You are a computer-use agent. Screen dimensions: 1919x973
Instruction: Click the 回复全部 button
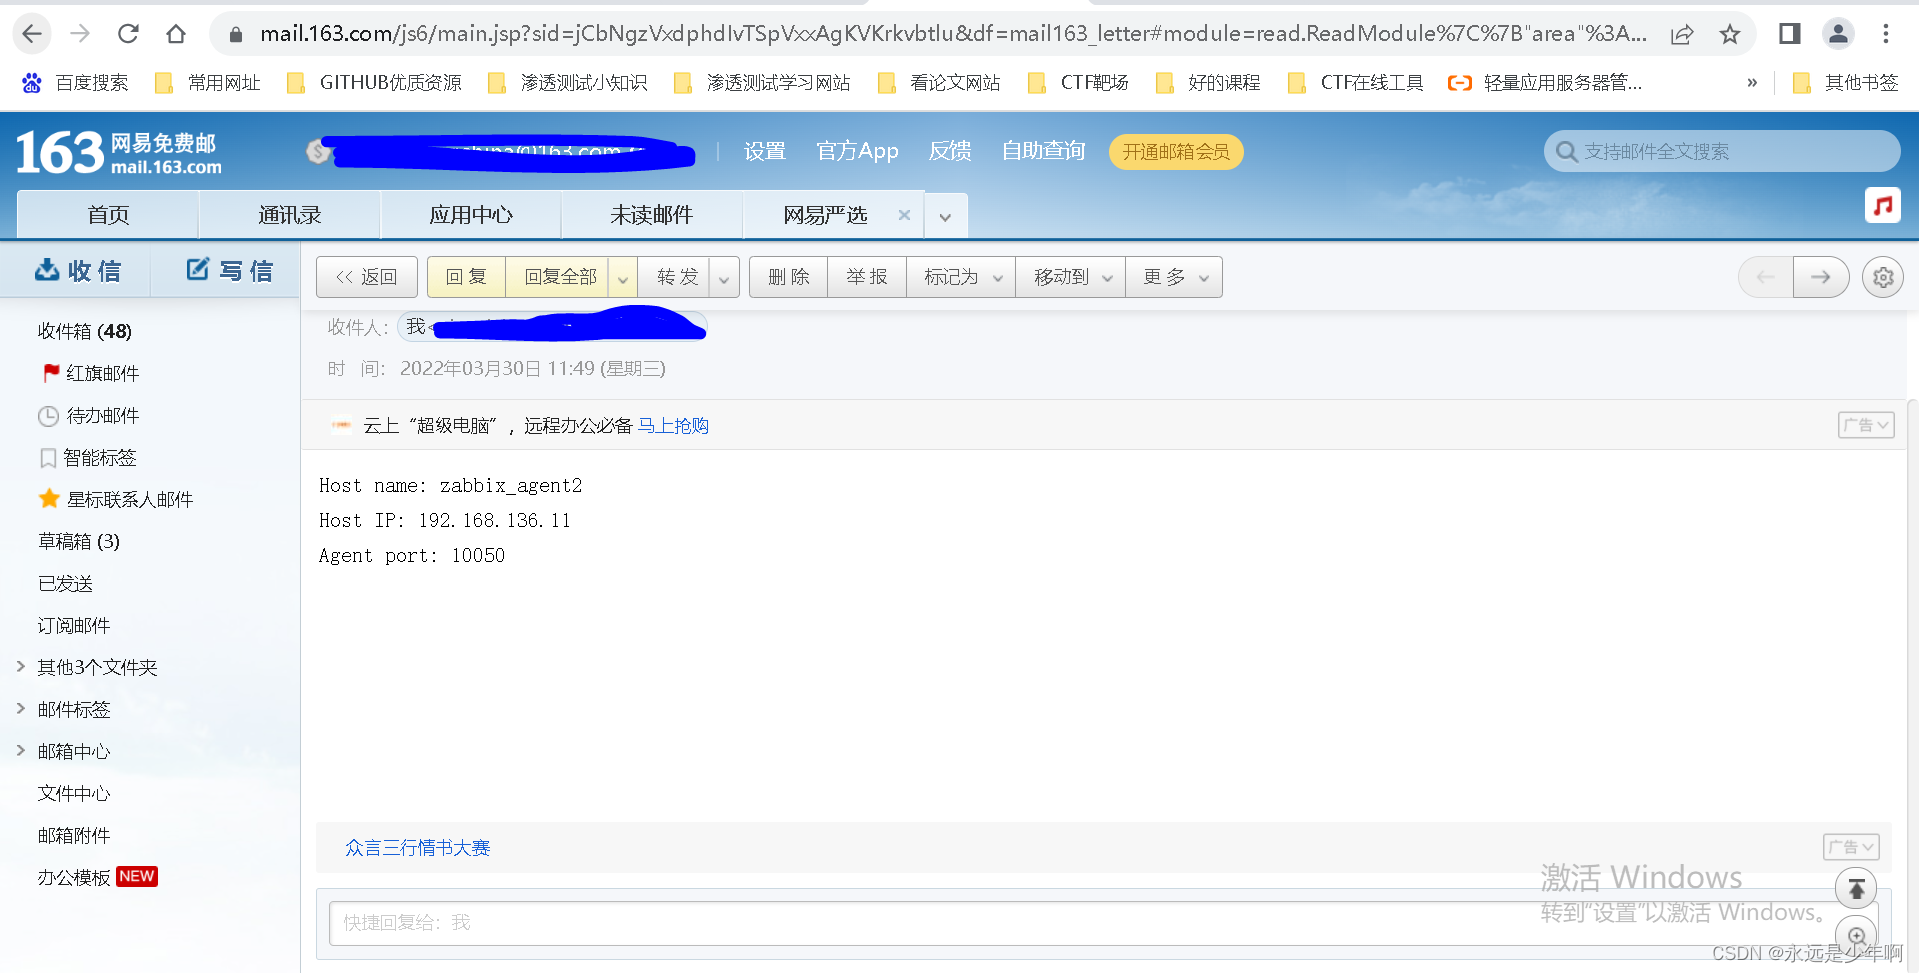(560, 277)
